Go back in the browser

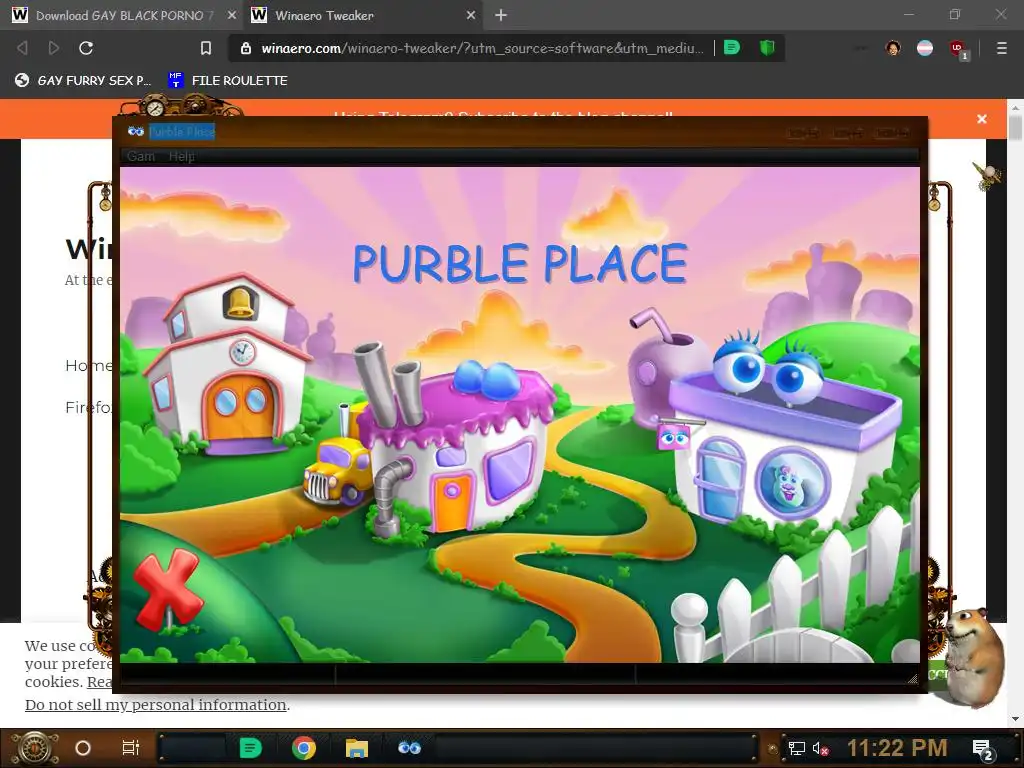22,48
